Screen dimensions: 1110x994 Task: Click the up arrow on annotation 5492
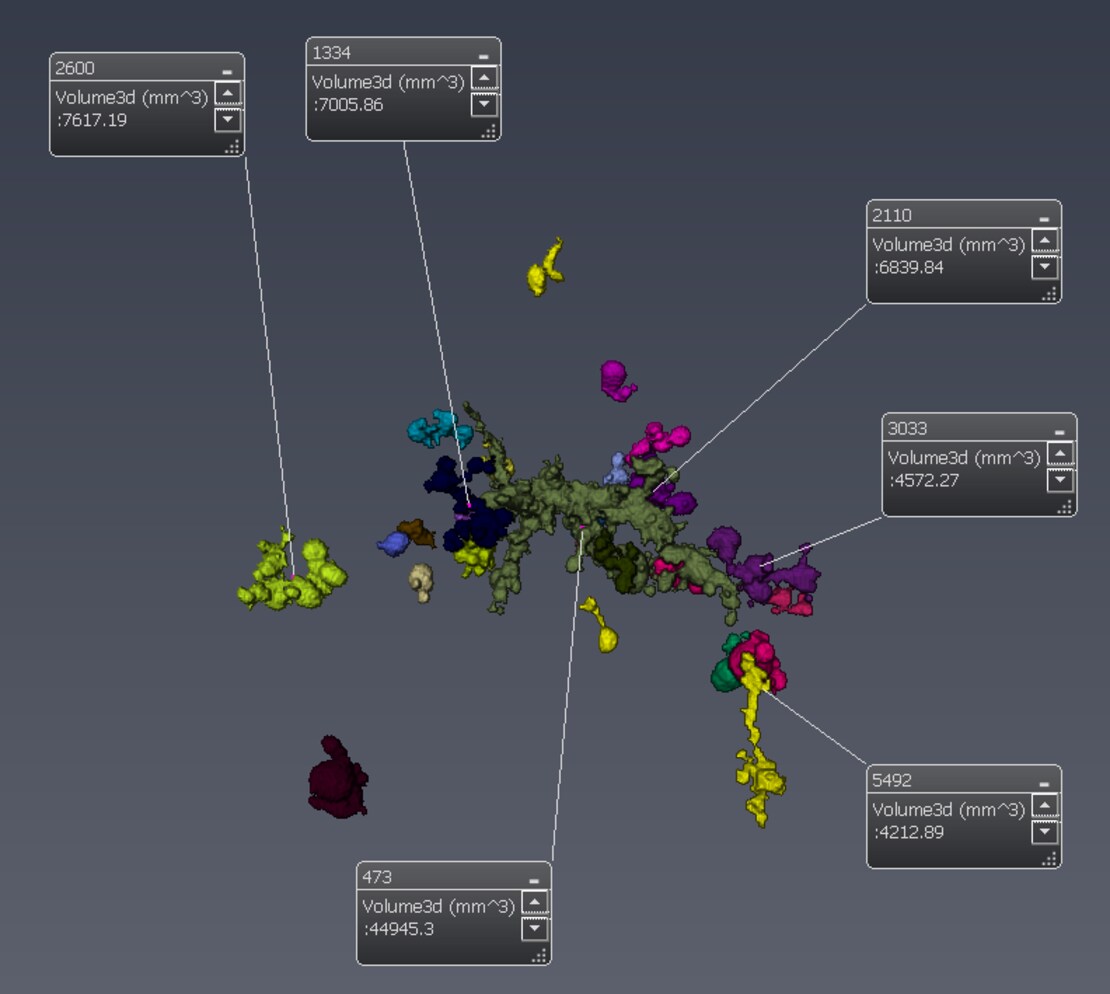pos(1045,804)
